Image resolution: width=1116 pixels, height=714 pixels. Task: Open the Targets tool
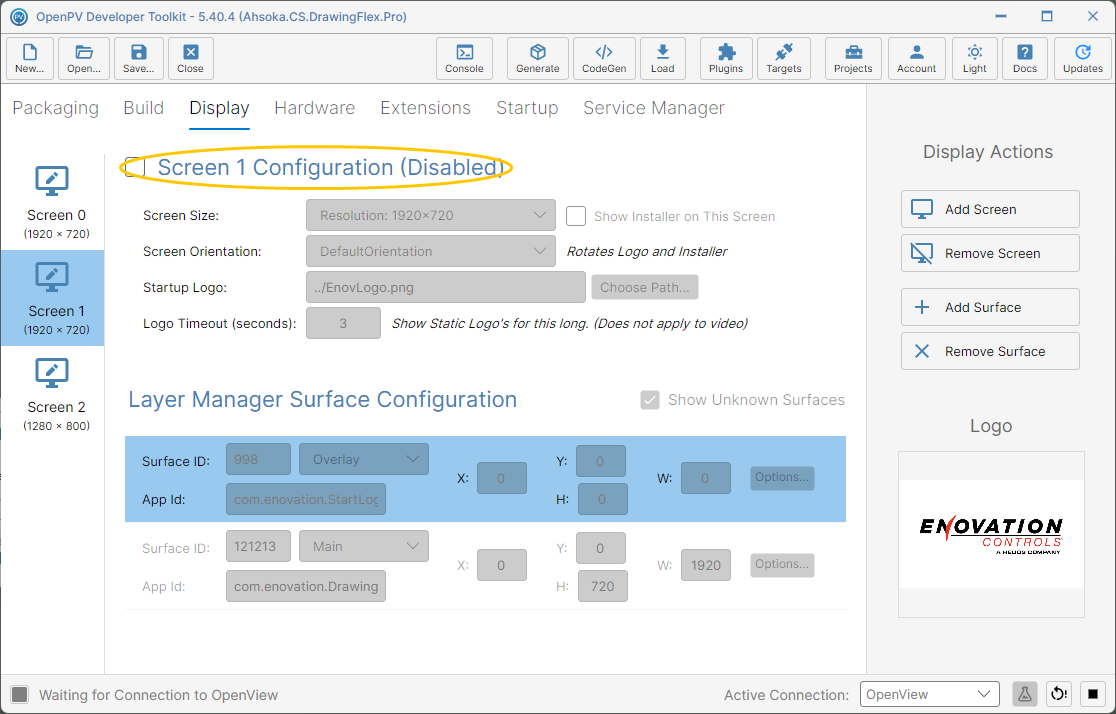tap(784, 58)
